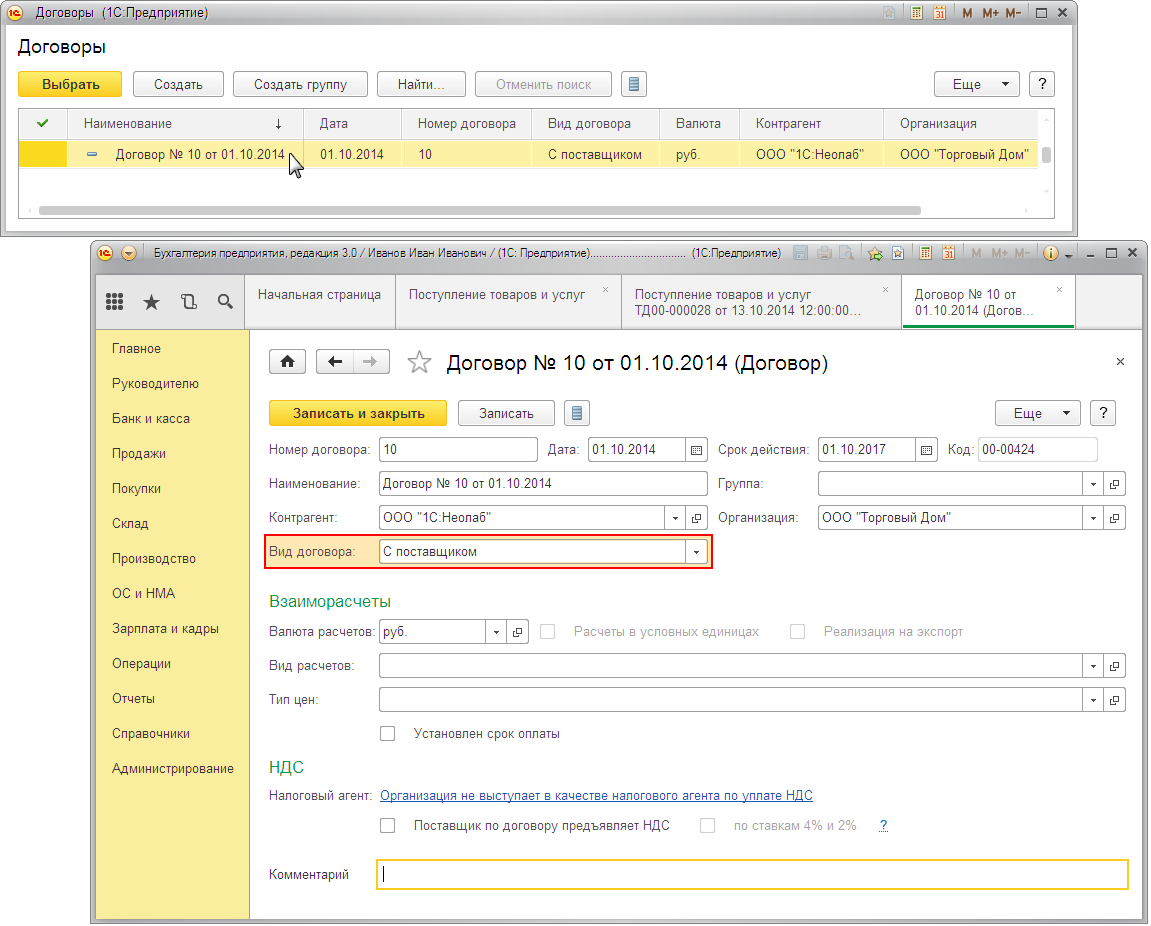Open the sections grid menu icon
The image size is (1151, 926).
pyautogui.click(x=115, y=301)
